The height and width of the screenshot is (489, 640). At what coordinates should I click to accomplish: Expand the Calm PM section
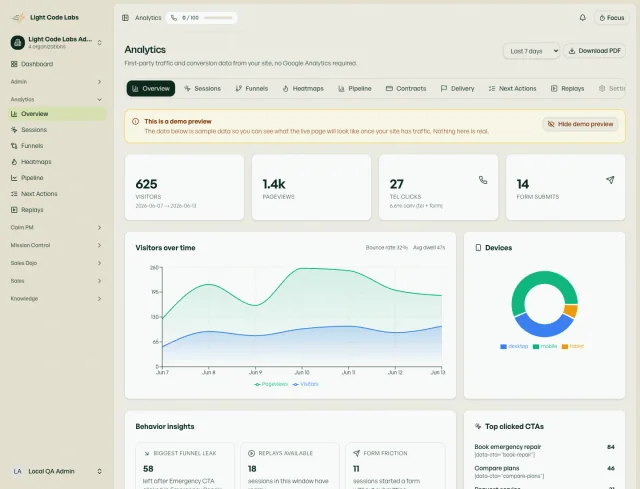click(x=56, y=227)
